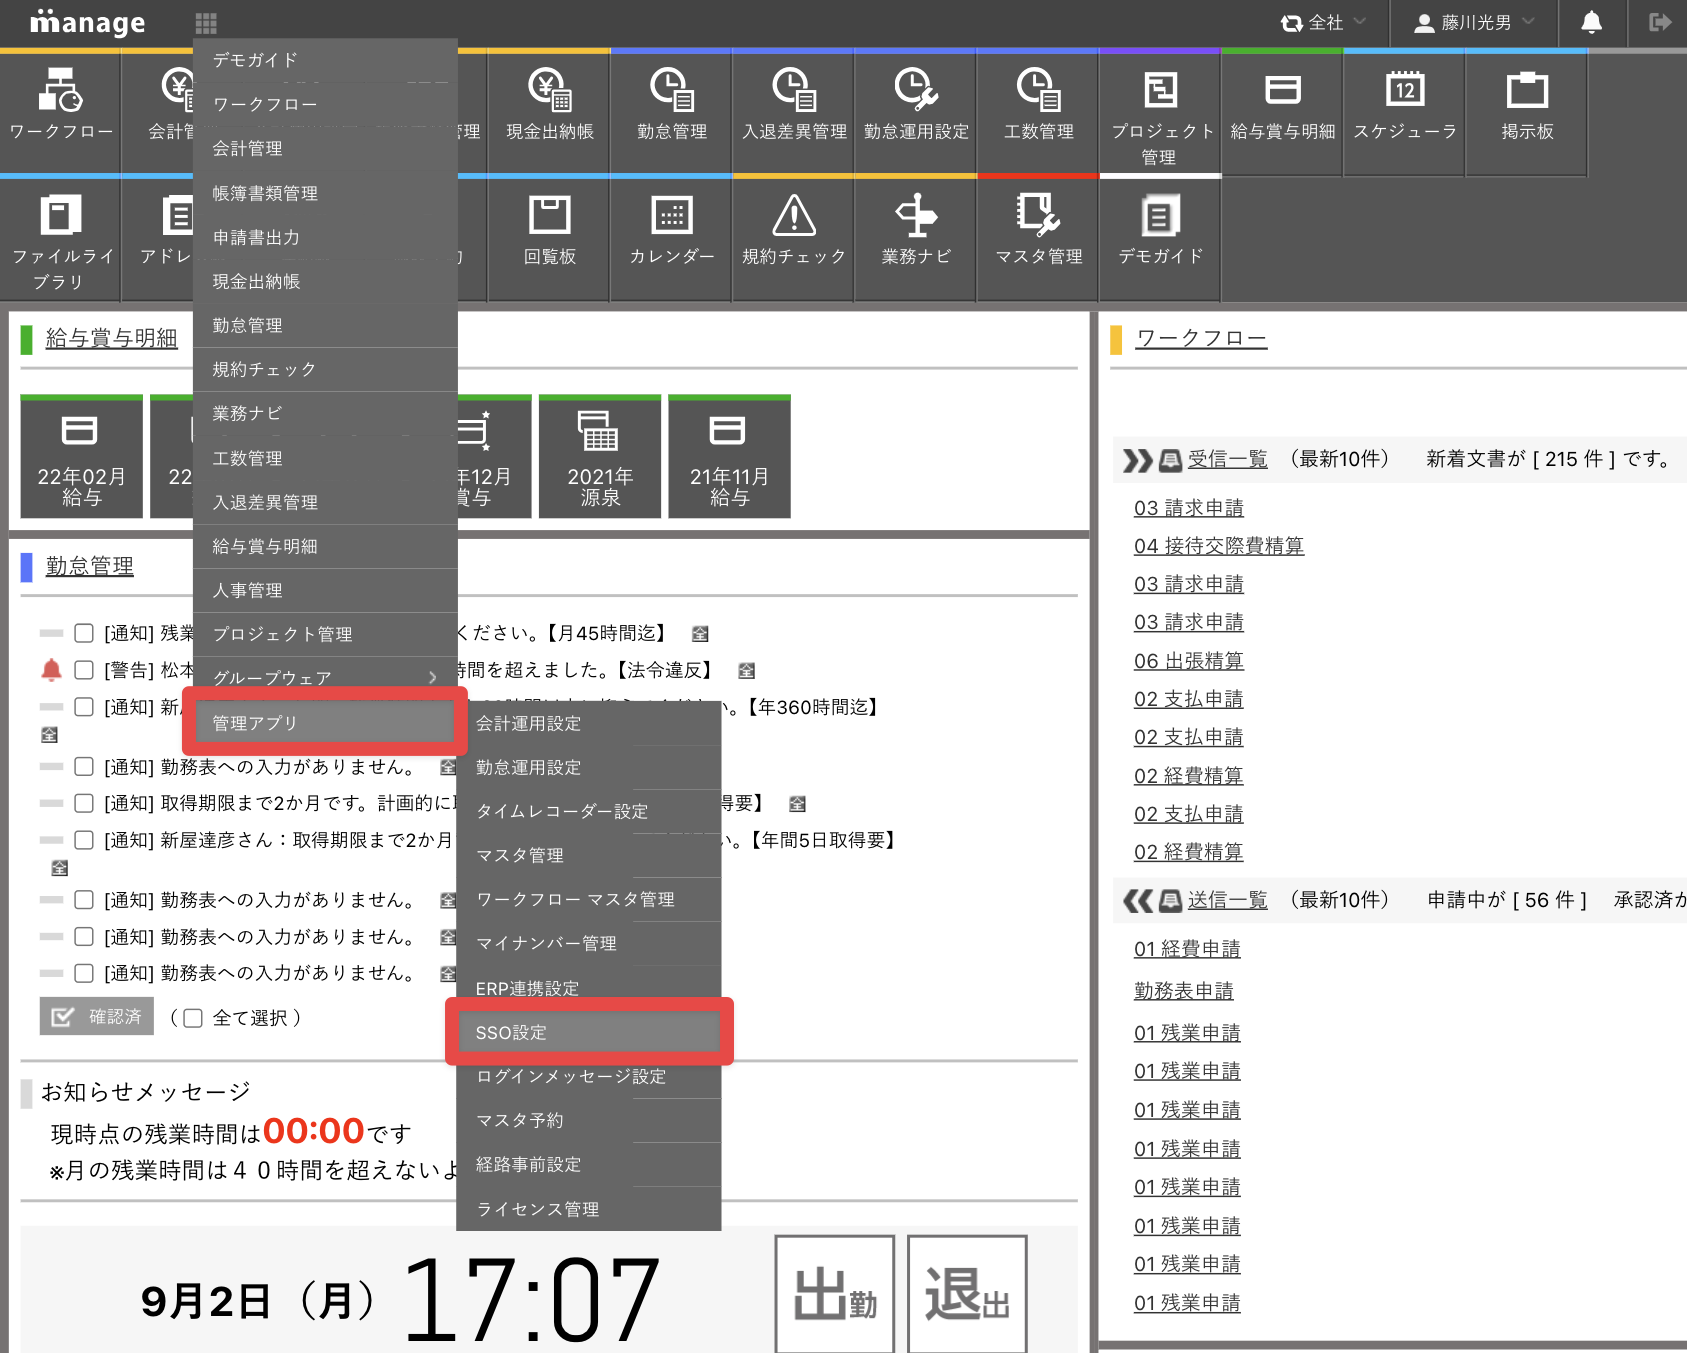Choose タイムレコーダー設定 submenu entry
Screen dimensions: 1687x1353
pyautogui.click(x=589, y=811)
